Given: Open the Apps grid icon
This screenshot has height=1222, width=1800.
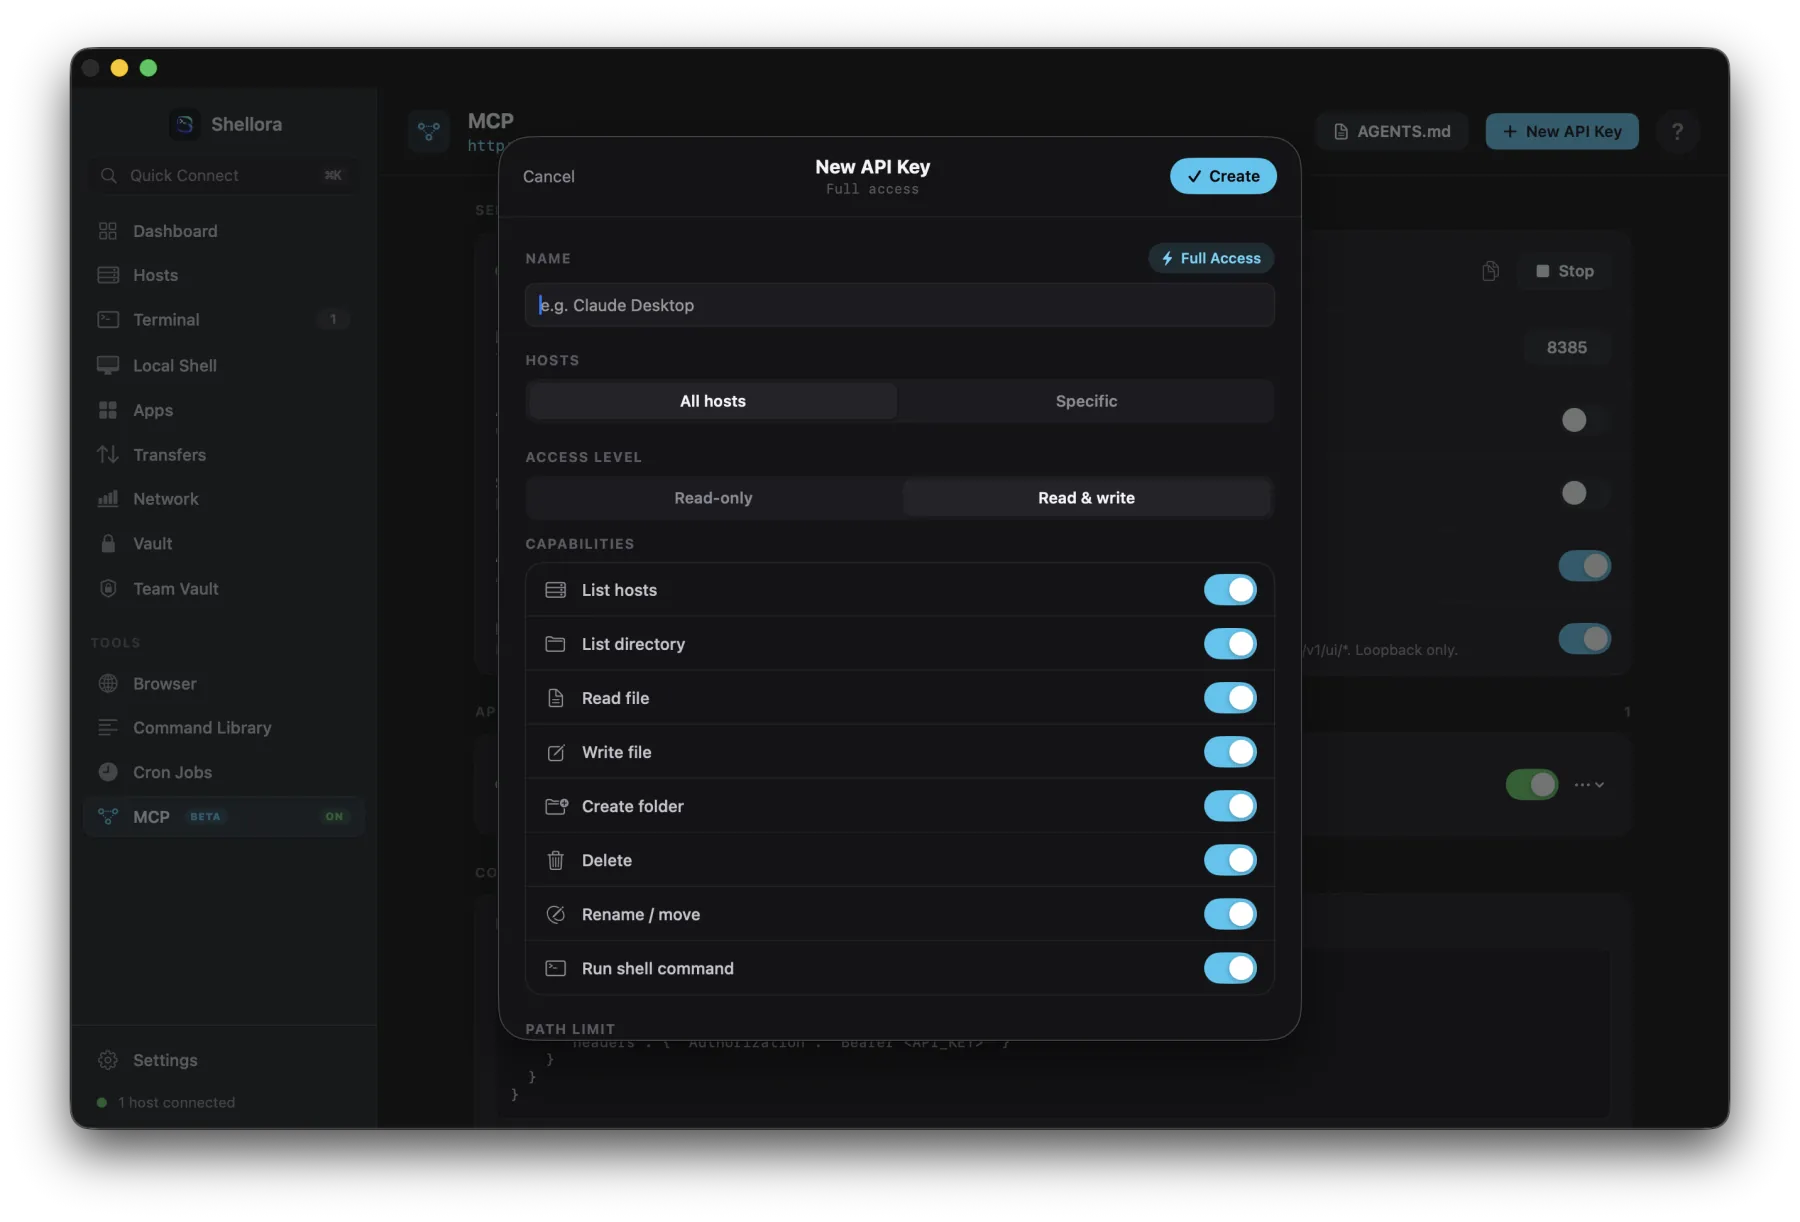Looking at the screenshot, I should [x=108, y=410].
